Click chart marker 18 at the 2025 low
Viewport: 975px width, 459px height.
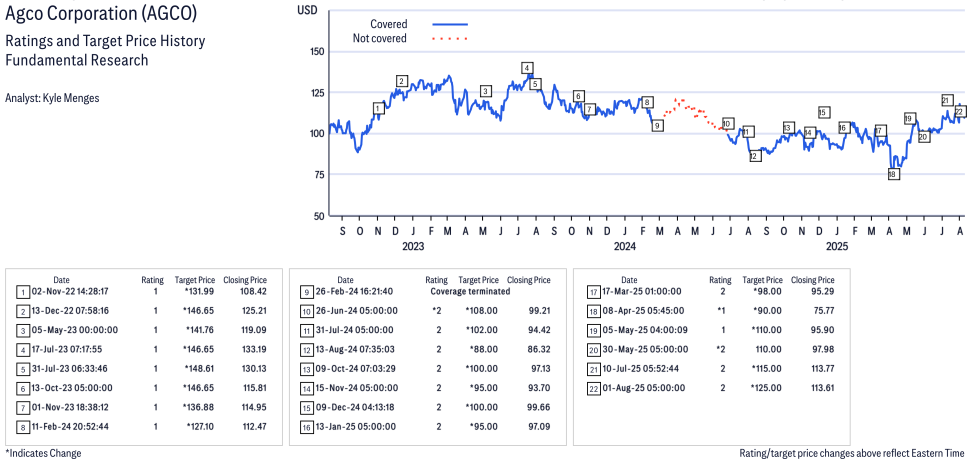893,175
